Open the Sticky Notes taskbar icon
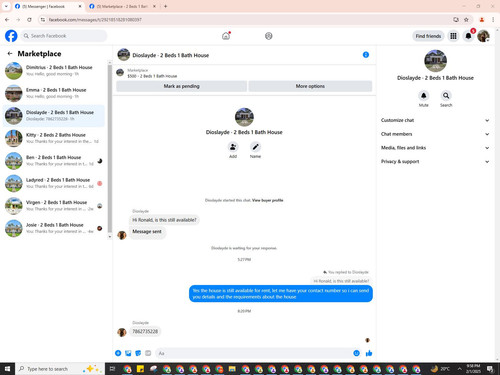The width and height of the screenshot is (500, 375). coord(140,369)
